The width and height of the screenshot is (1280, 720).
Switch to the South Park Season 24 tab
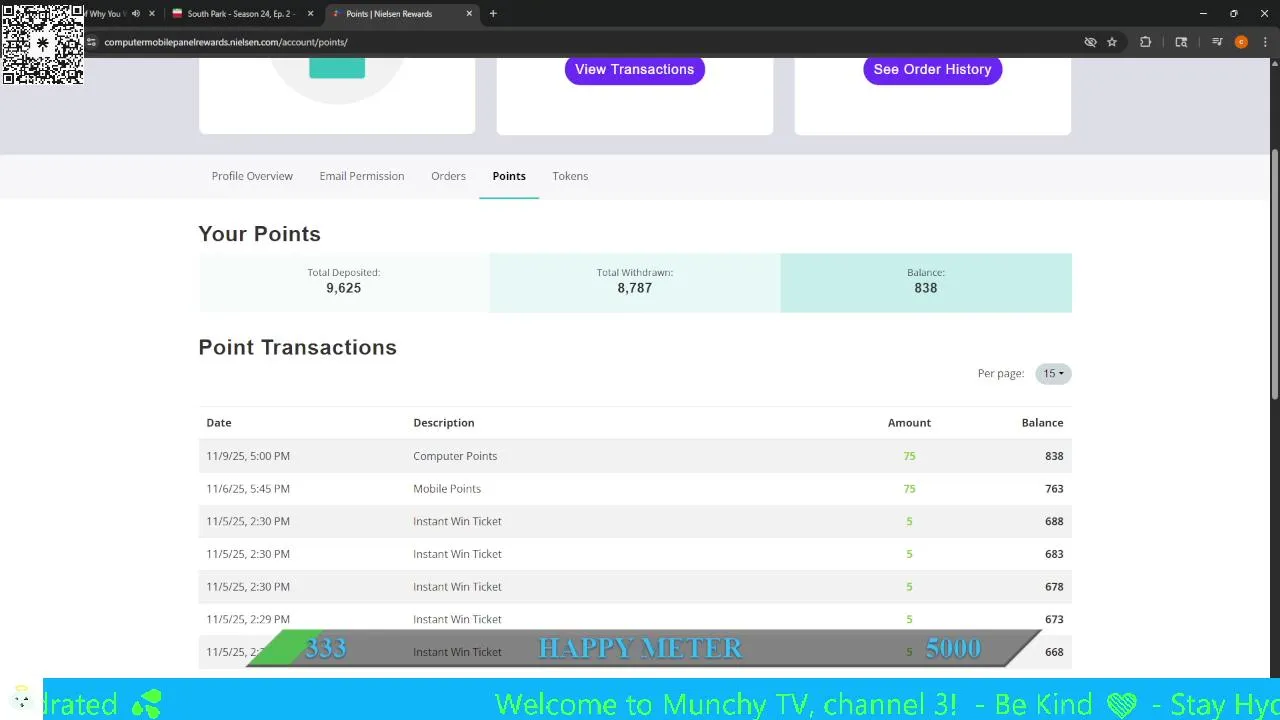click(x=242, y=14)
